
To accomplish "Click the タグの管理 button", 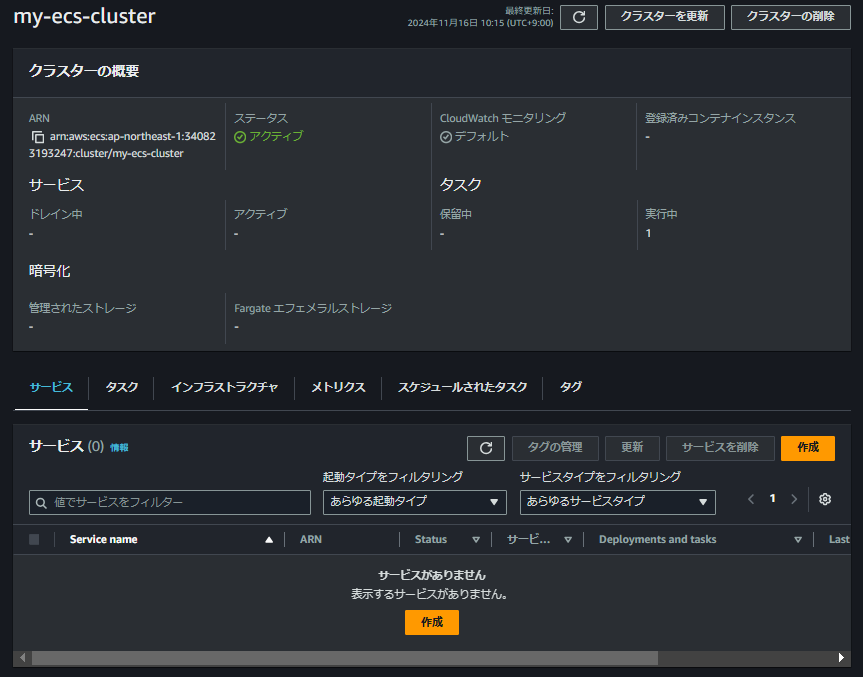I will (x=555, y=448).
